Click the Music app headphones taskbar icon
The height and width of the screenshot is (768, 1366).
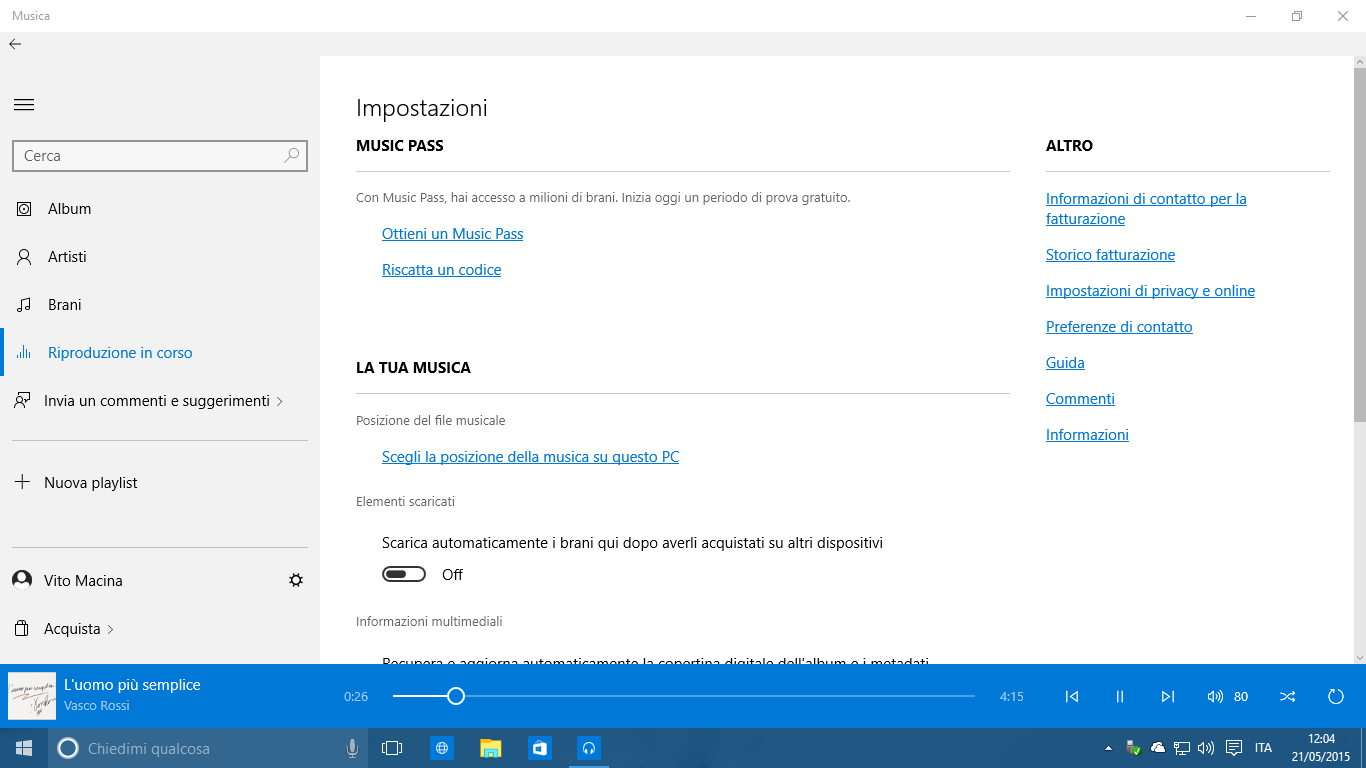point(589,748)
